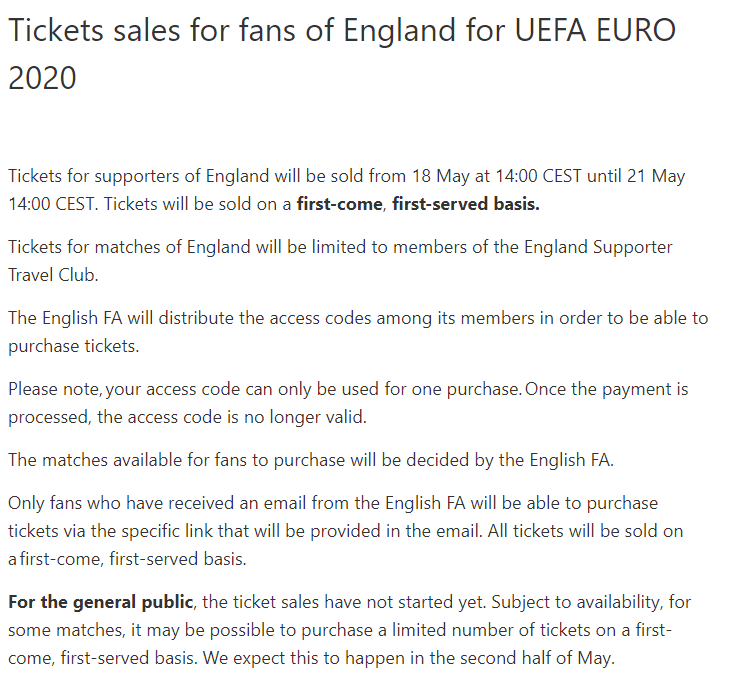
Task: Click the 'Only fans who have received an email' line
Action: [x=333, y=503]
